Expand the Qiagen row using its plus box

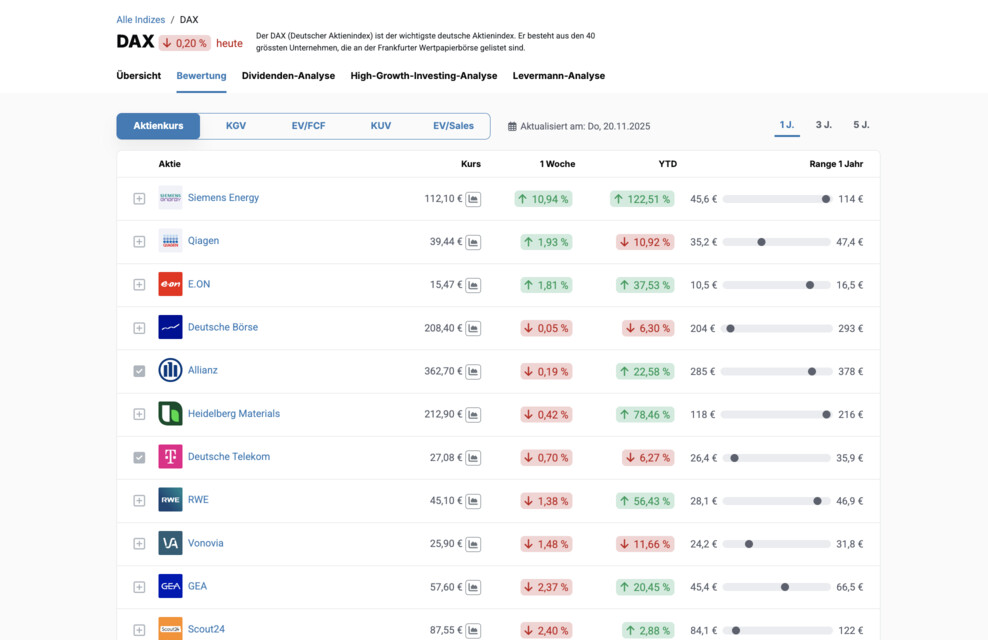[139, 242]
